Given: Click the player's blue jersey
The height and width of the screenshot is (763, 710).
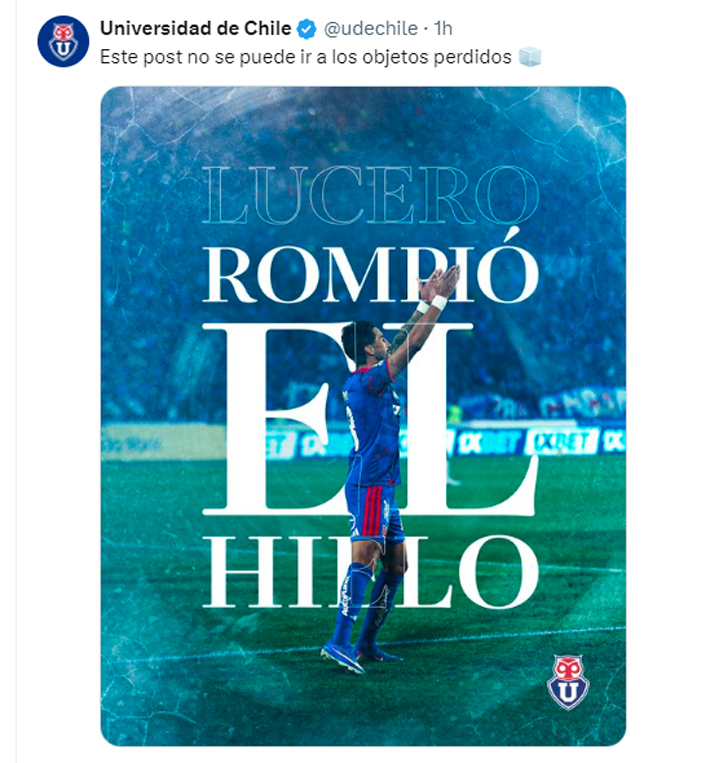Looking at the screenshot, I should [x=372, y=423].
